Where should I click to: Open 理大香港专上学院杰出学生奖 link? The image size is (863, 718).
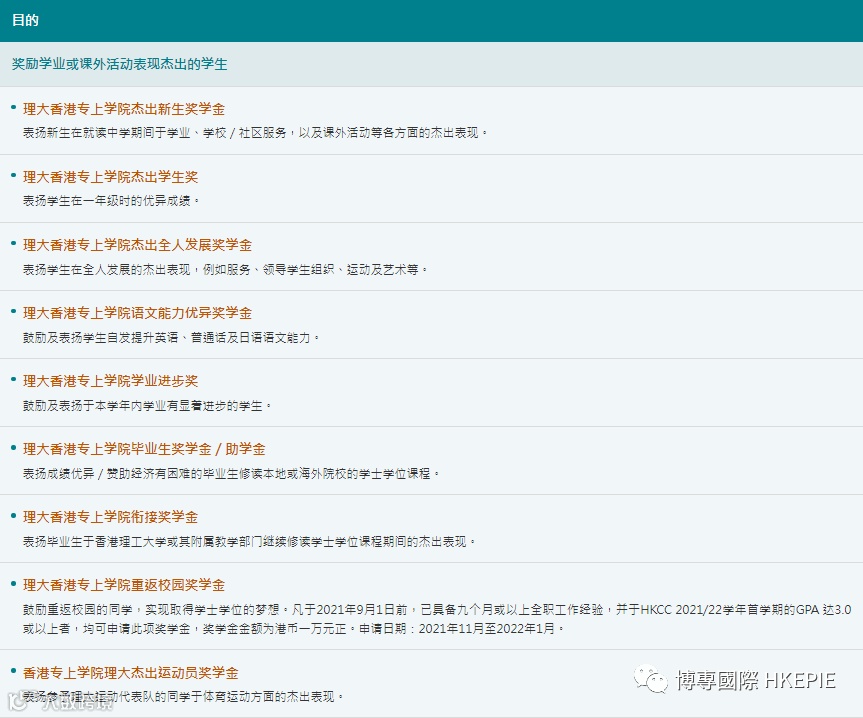click(x=110, y=177)
